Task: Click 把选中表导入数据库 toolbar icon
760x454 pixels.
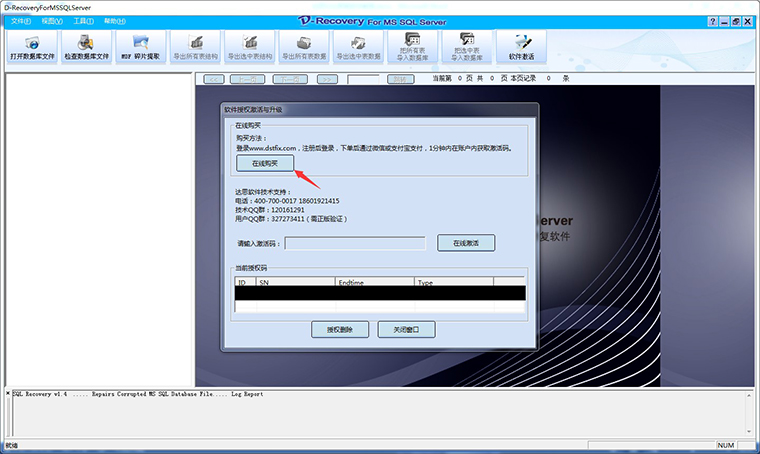Action: (x=467, y=47)
